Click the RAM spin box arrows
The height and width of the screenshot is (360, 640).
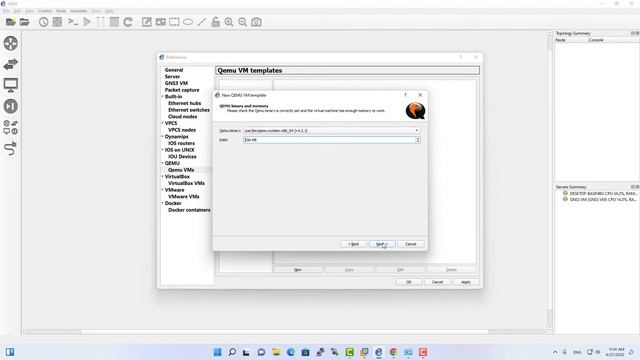coord(418,140)
